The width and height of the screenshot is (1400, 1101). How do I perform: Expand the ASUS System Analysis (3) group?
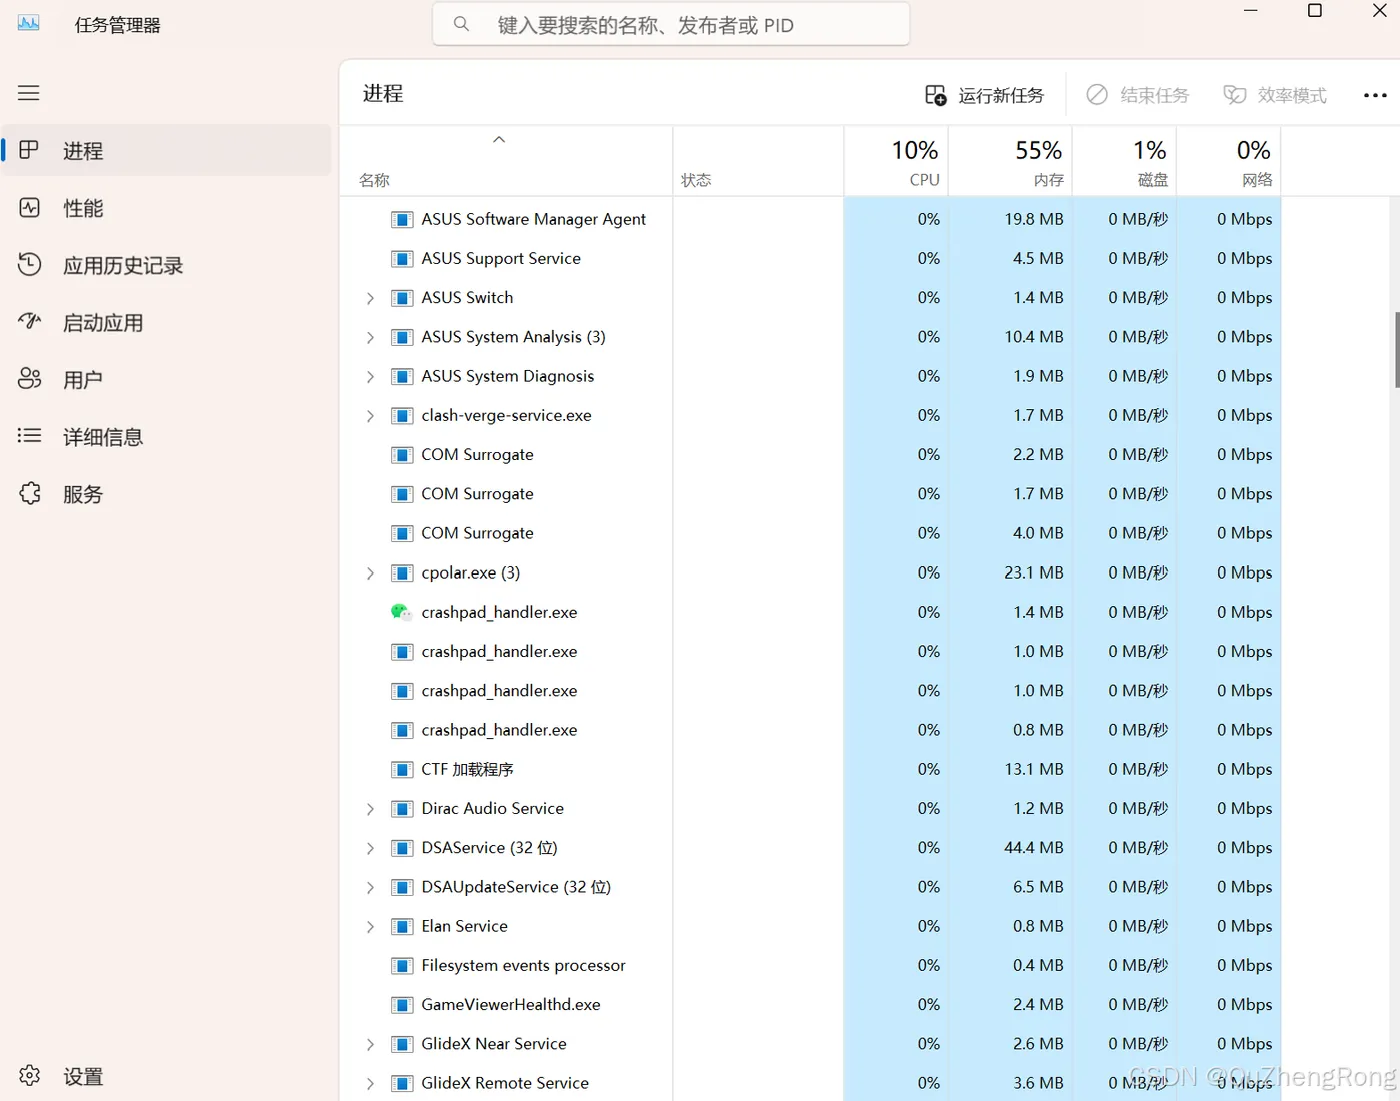tap(370, 337)
